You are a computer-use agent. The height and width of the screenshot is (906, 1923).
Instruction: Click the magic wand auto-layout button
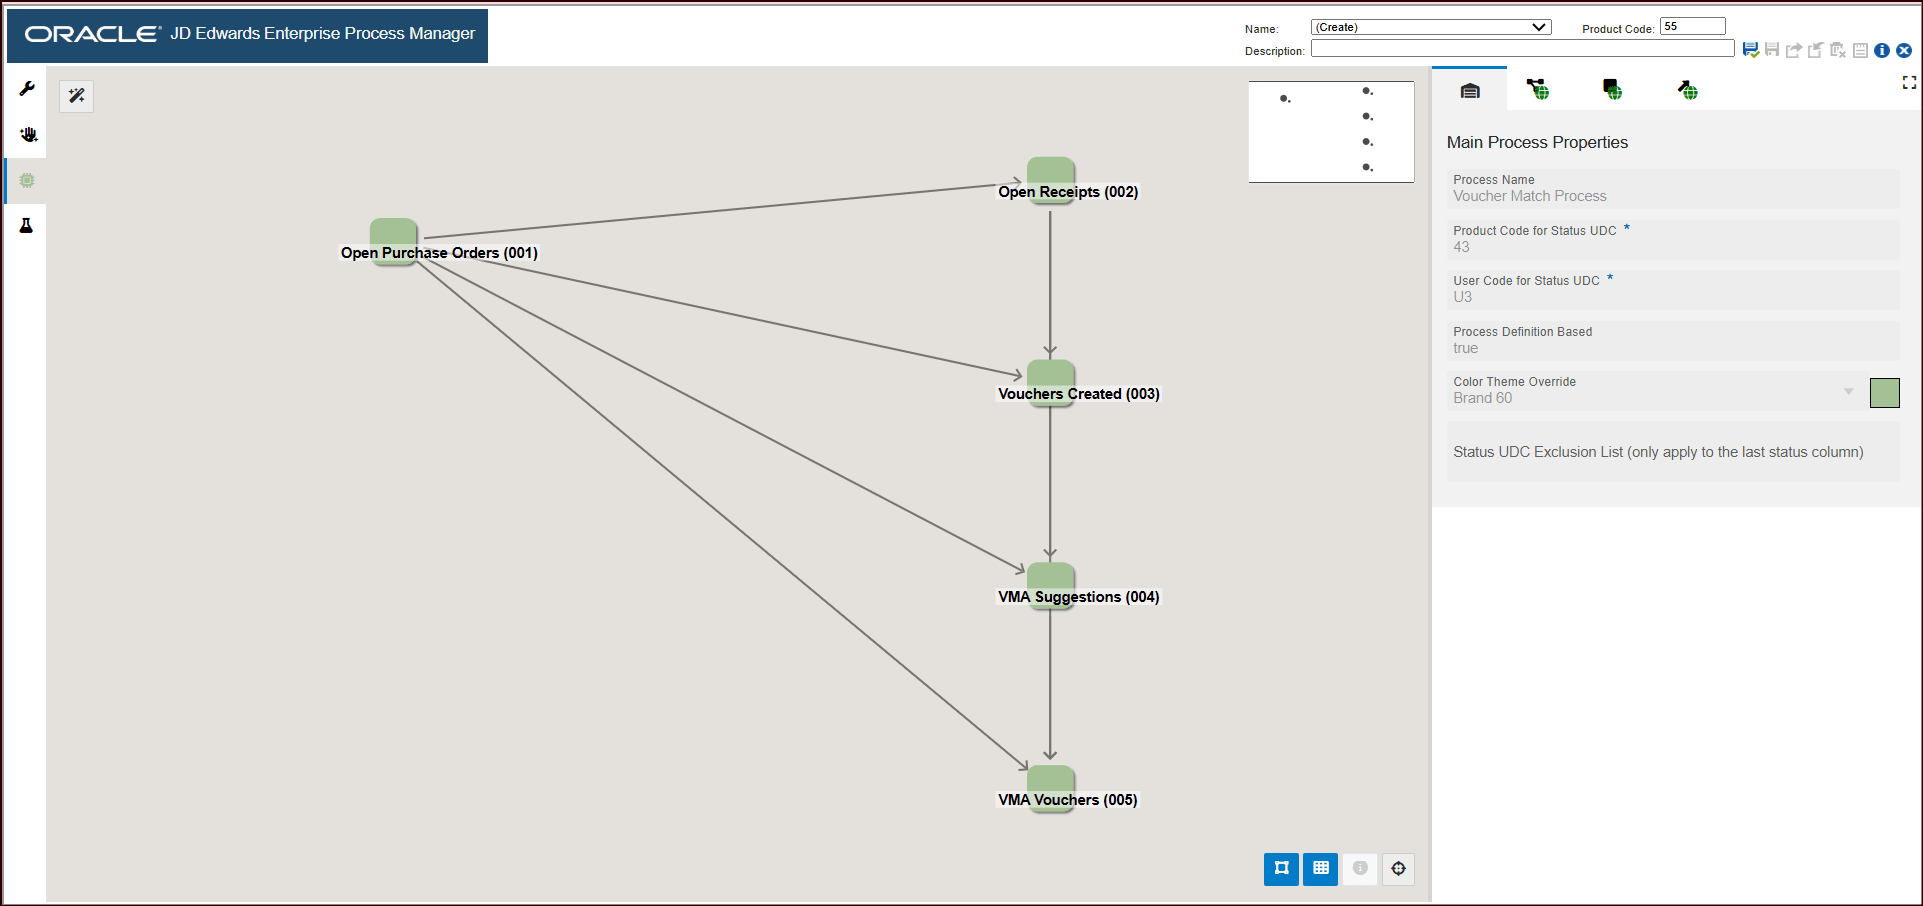tap(76, 96)
